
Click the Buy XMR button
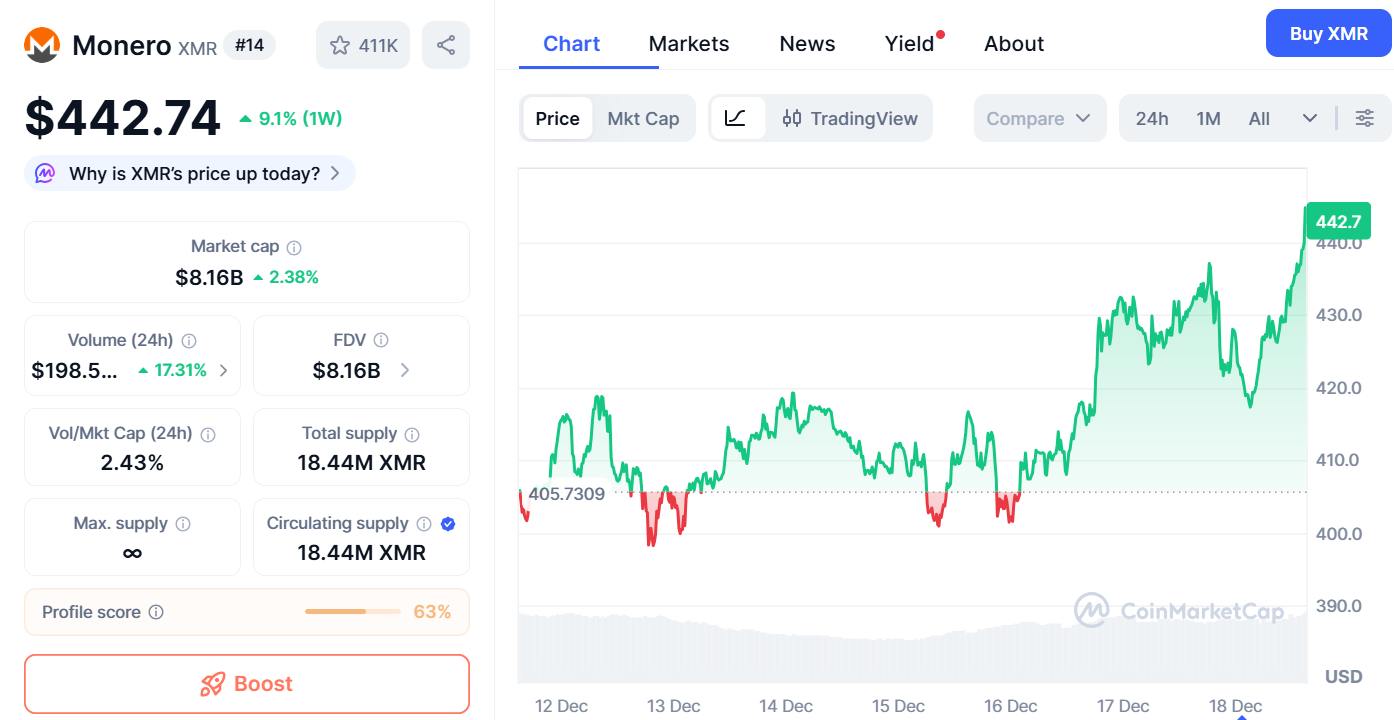[x=1328, y=33]
